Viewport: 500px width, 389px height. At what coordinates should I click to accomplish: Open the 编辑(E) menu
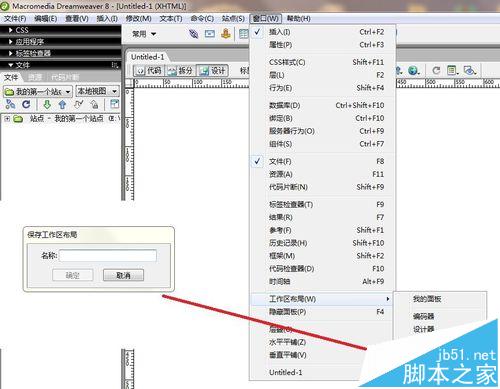point(45,19)
